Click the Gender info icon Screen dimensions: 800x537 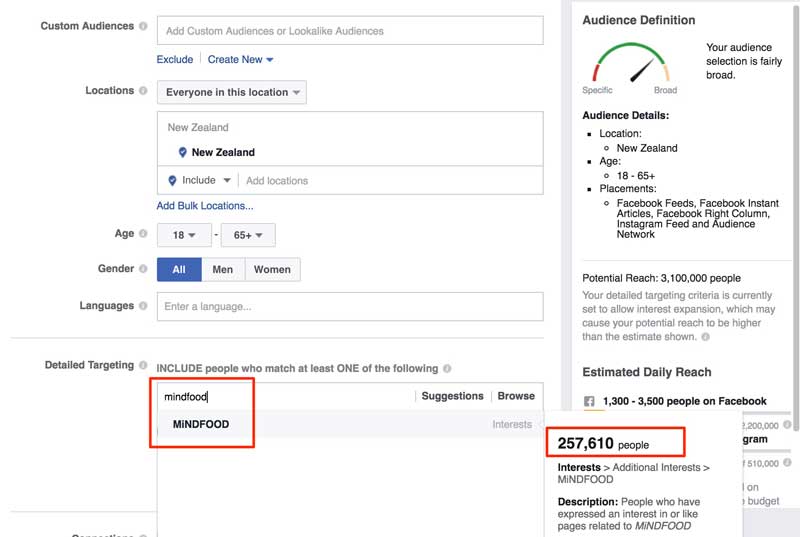(143, 268)
